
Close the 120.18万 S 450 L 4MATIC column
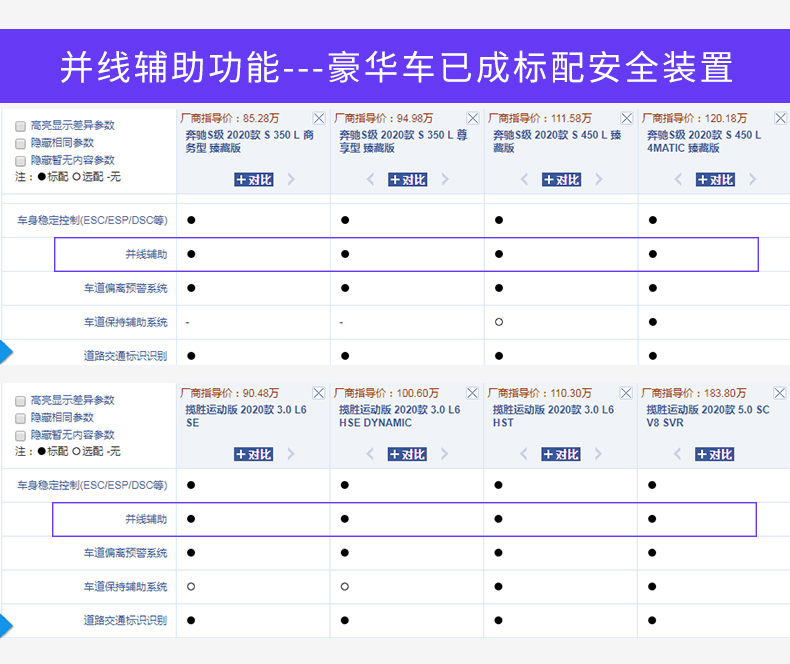tap(780, 118)
